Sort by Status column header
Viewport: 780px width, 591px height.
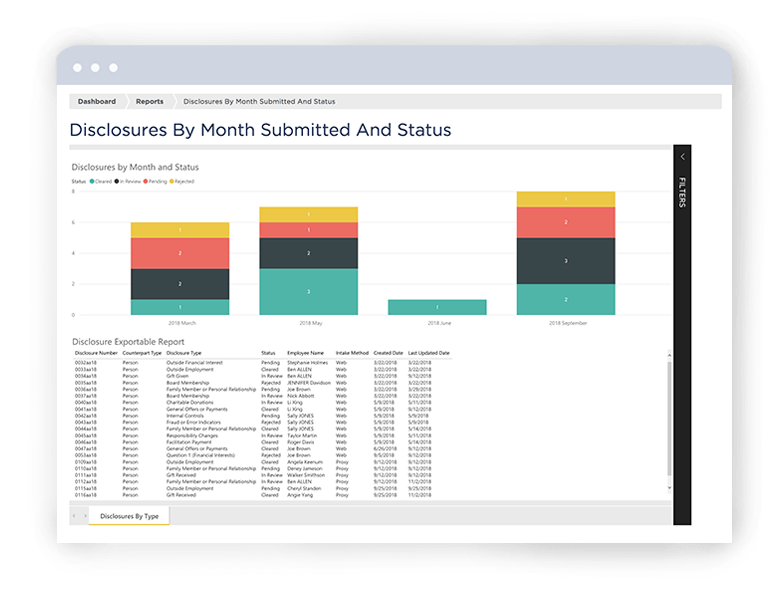[268, 353]
